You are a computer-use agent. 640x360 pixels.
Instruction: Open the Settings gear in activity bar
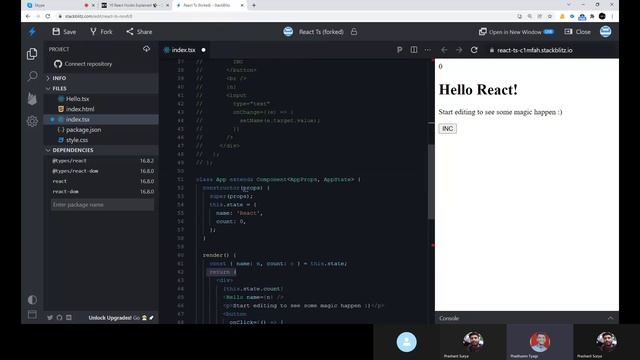(x=32, y=121)
